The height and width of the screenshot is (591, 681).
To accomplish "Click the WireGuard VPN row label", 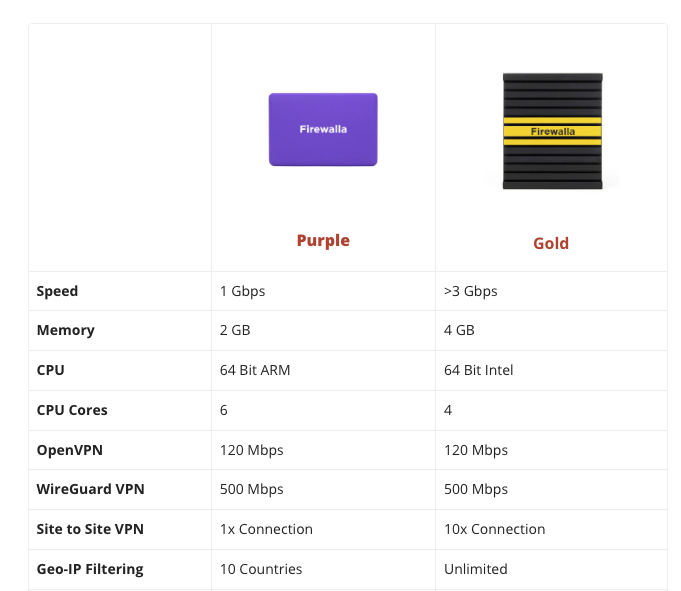I will tap(91, 489).
